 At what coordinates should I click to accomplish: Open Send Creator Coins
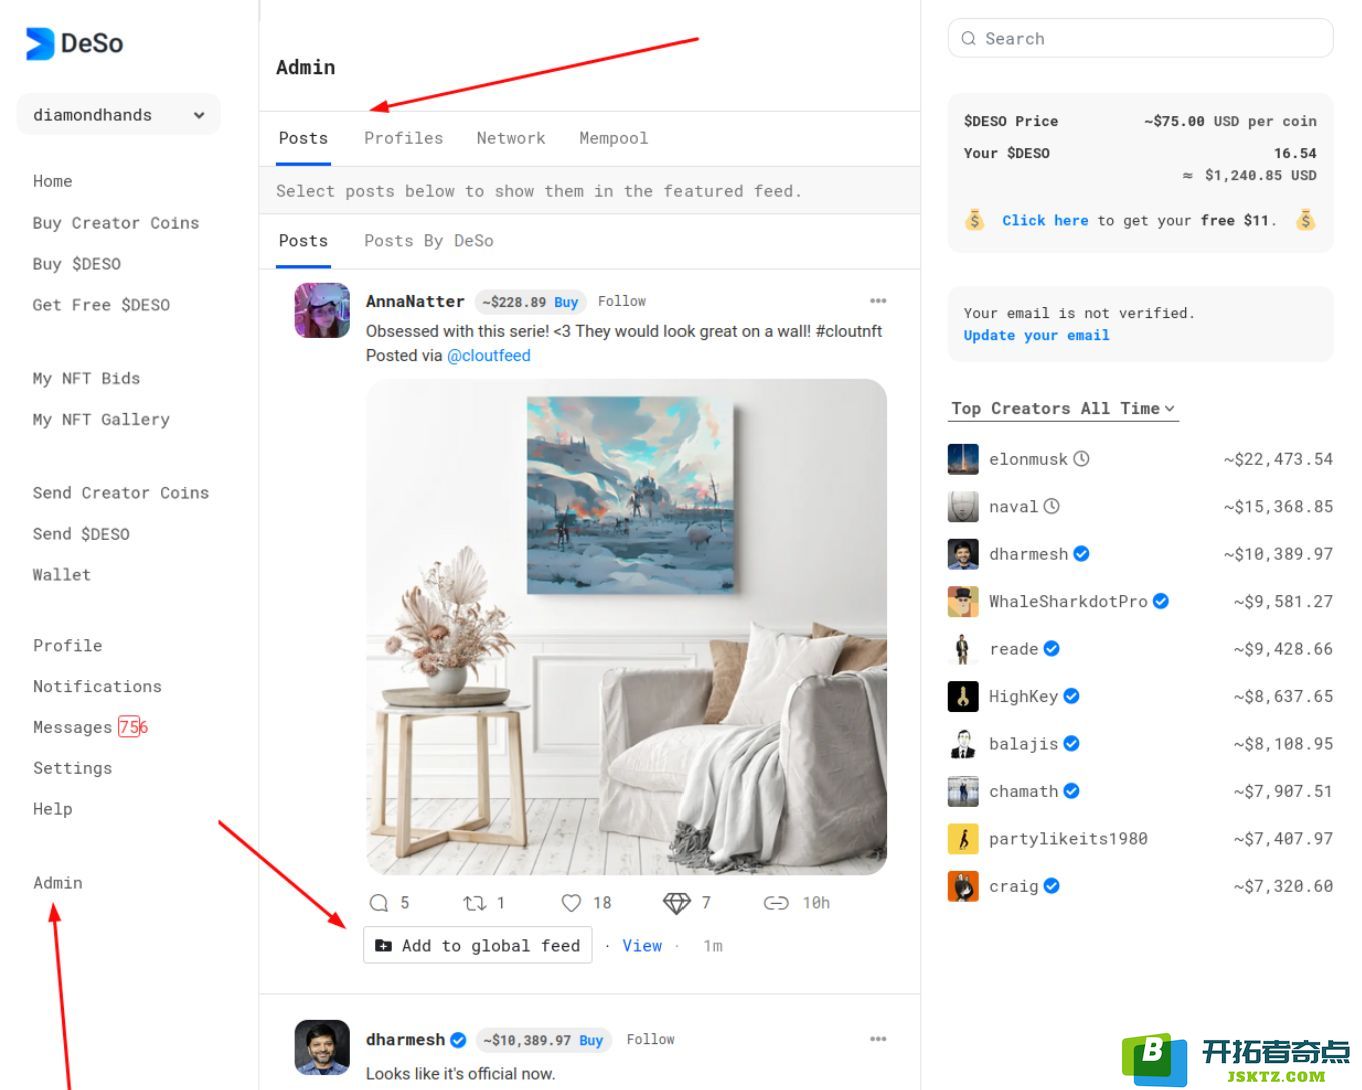coord(120,493)
